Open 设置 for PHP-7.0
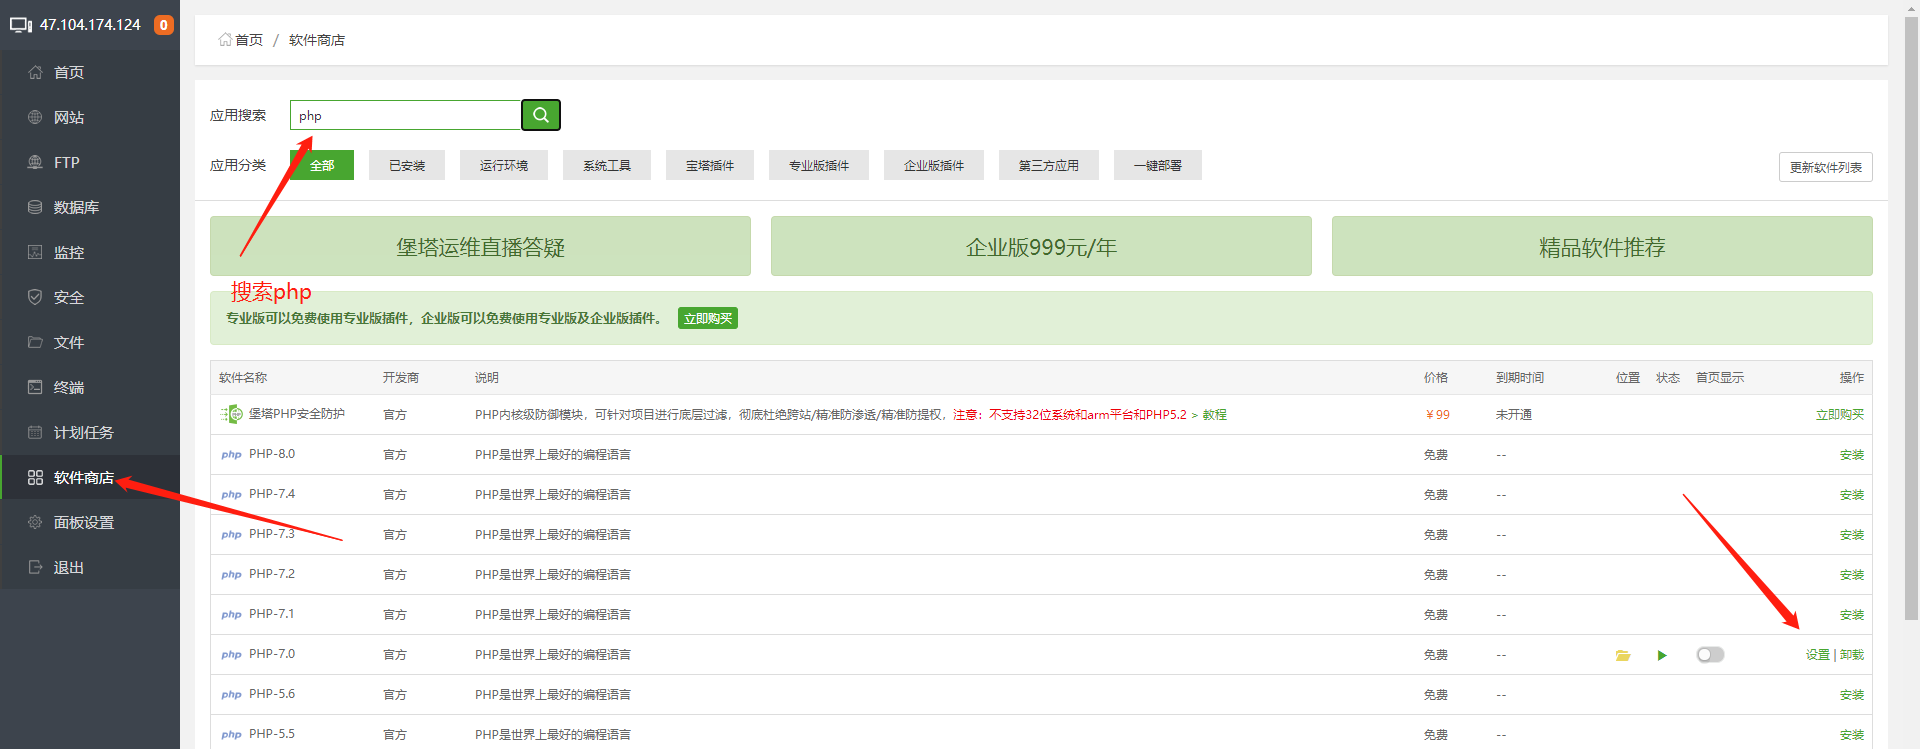The width and height of the screenshot is (1920, 749). point(1817,655)
